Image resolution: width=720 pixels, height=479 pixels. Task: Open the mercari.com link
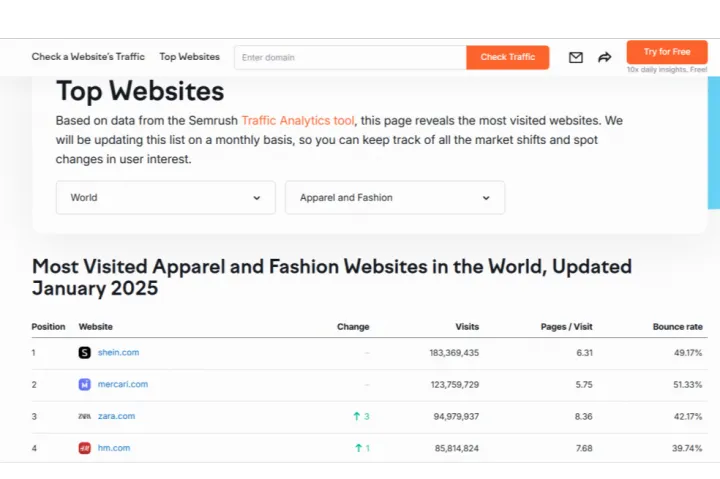pyautogui.click(x=123, y=384)
